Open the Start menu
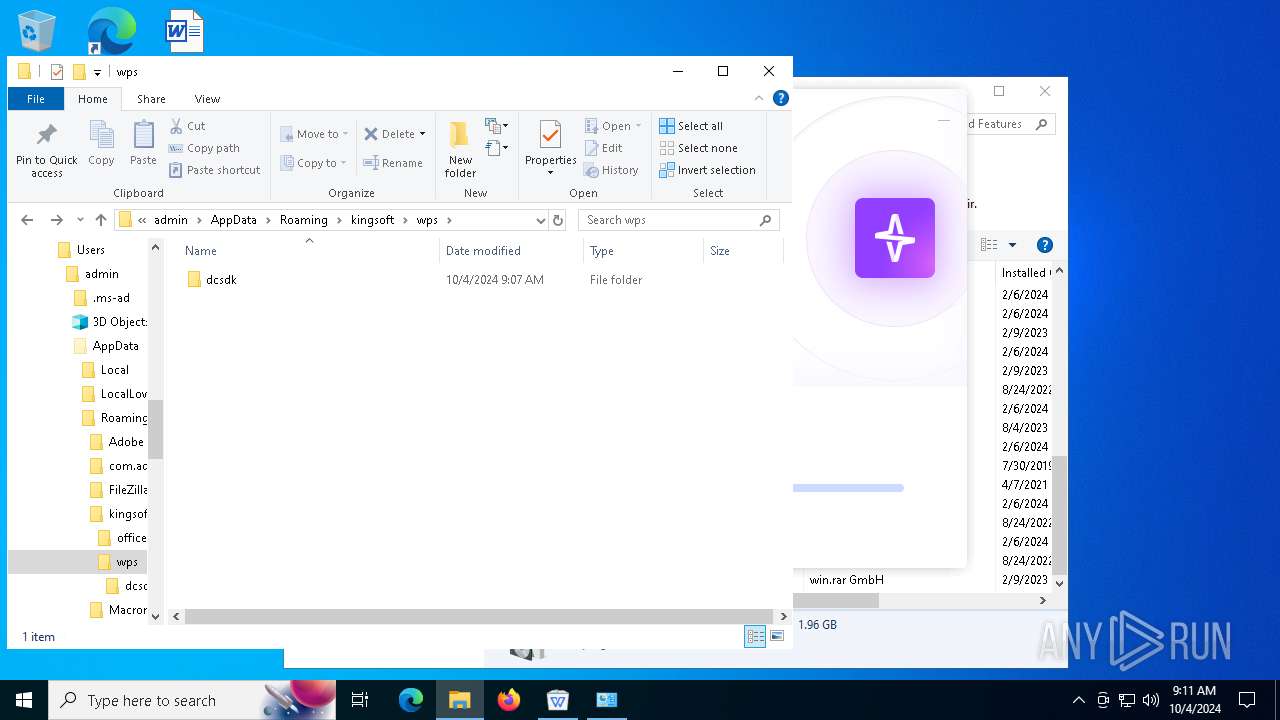Image resolution: width=1280 pixels, height=720 pixels. pyautogui.click(x=24, y=700)
